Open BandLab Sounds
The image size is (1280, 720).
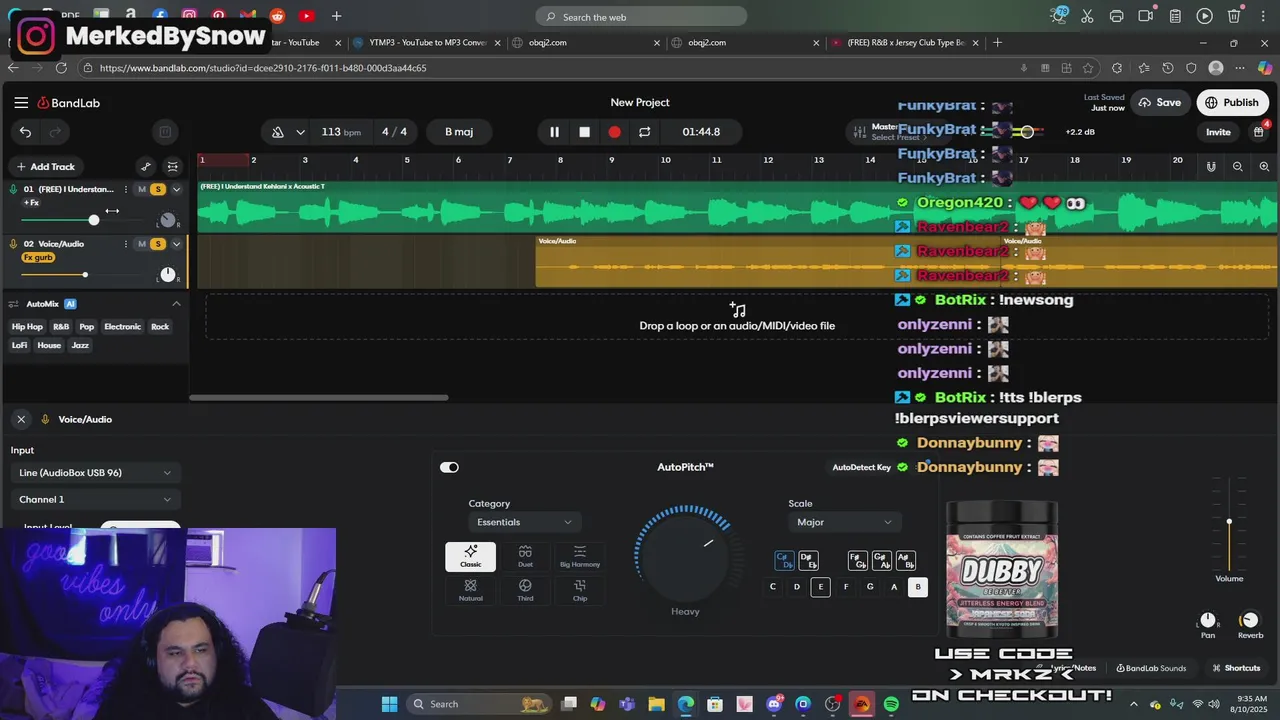pyautogui.click(x=1151, y=668)
